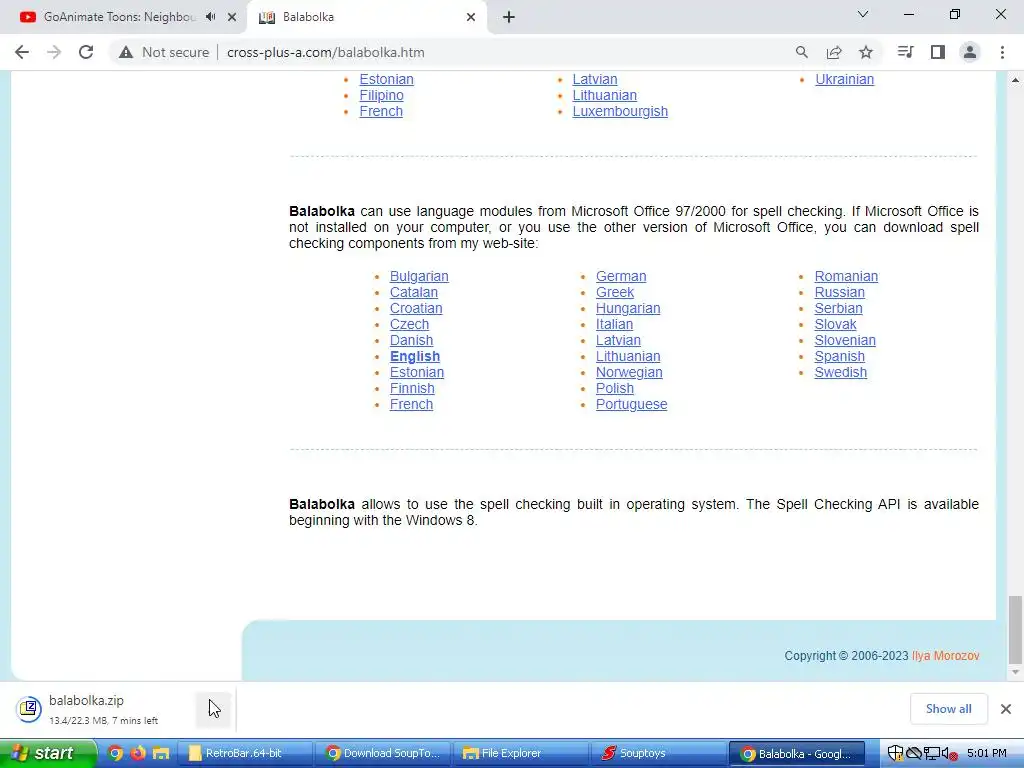Open the balabolka.zip file icon
This screenshot has width=1024, height=768.
pos(29,709)
